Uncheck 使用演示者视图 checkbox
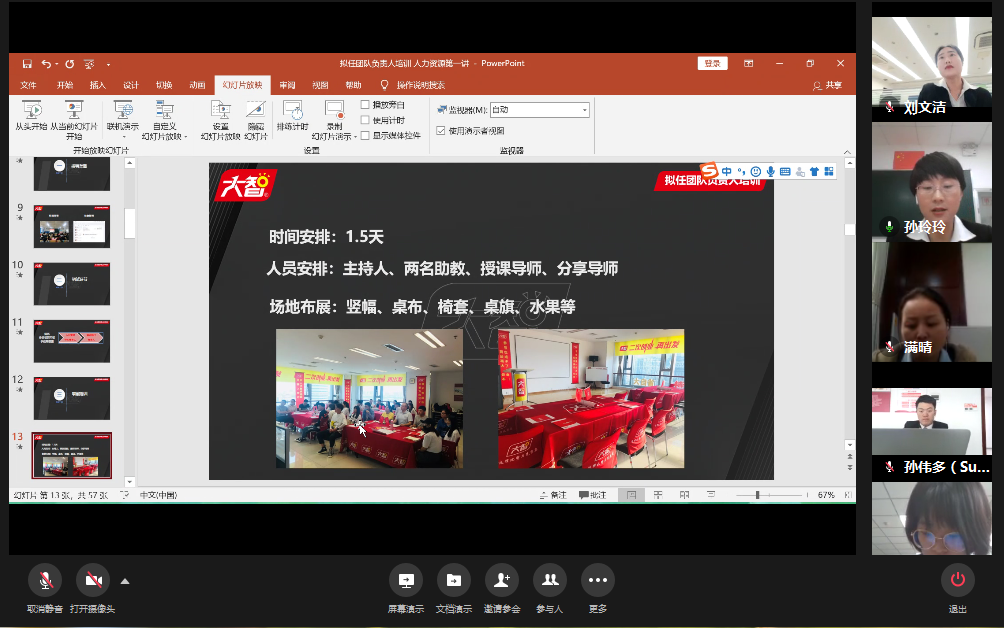1004x628 pixels. 441,130
